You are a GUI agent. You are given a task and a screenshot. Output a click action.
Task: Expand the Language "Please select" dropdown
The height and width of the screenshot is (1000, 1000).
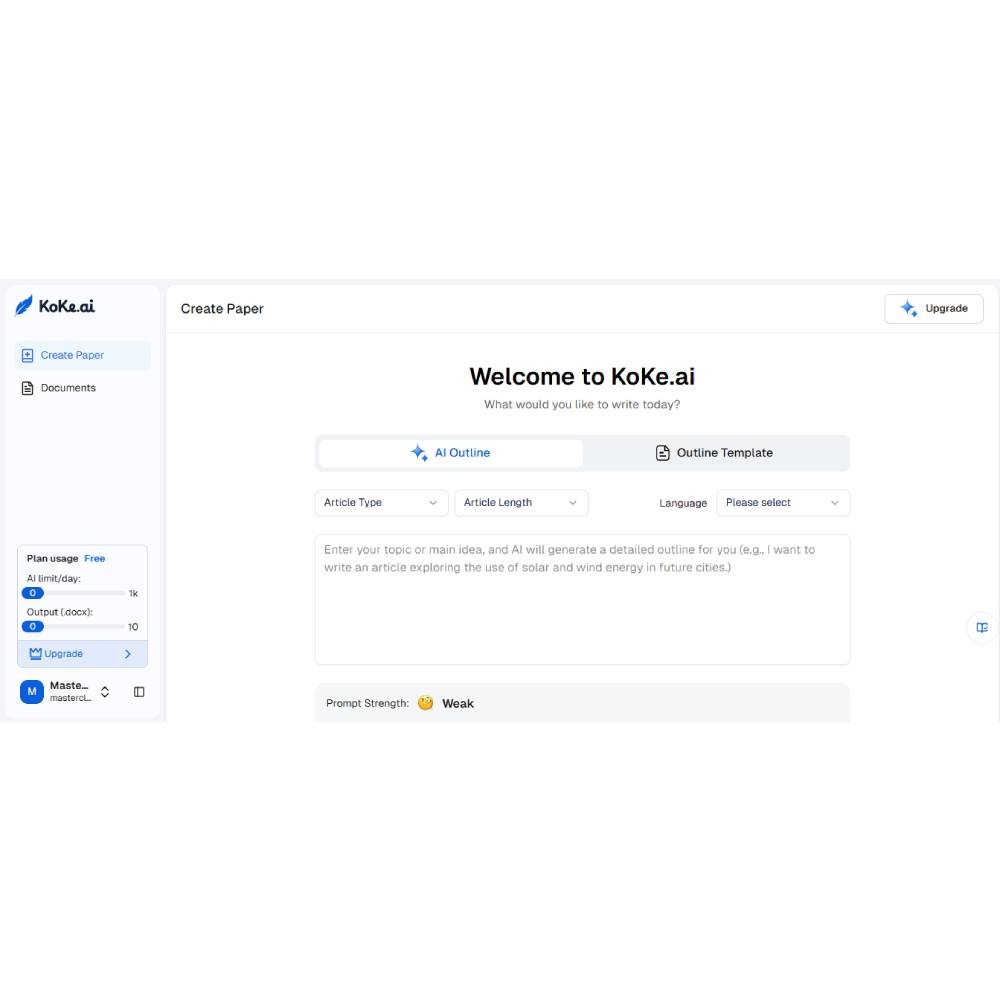point(783,503)
